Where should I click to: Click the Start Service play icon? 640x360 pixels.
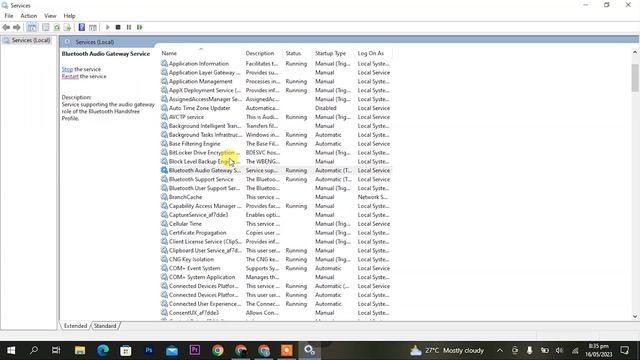(x=108, y=27)
